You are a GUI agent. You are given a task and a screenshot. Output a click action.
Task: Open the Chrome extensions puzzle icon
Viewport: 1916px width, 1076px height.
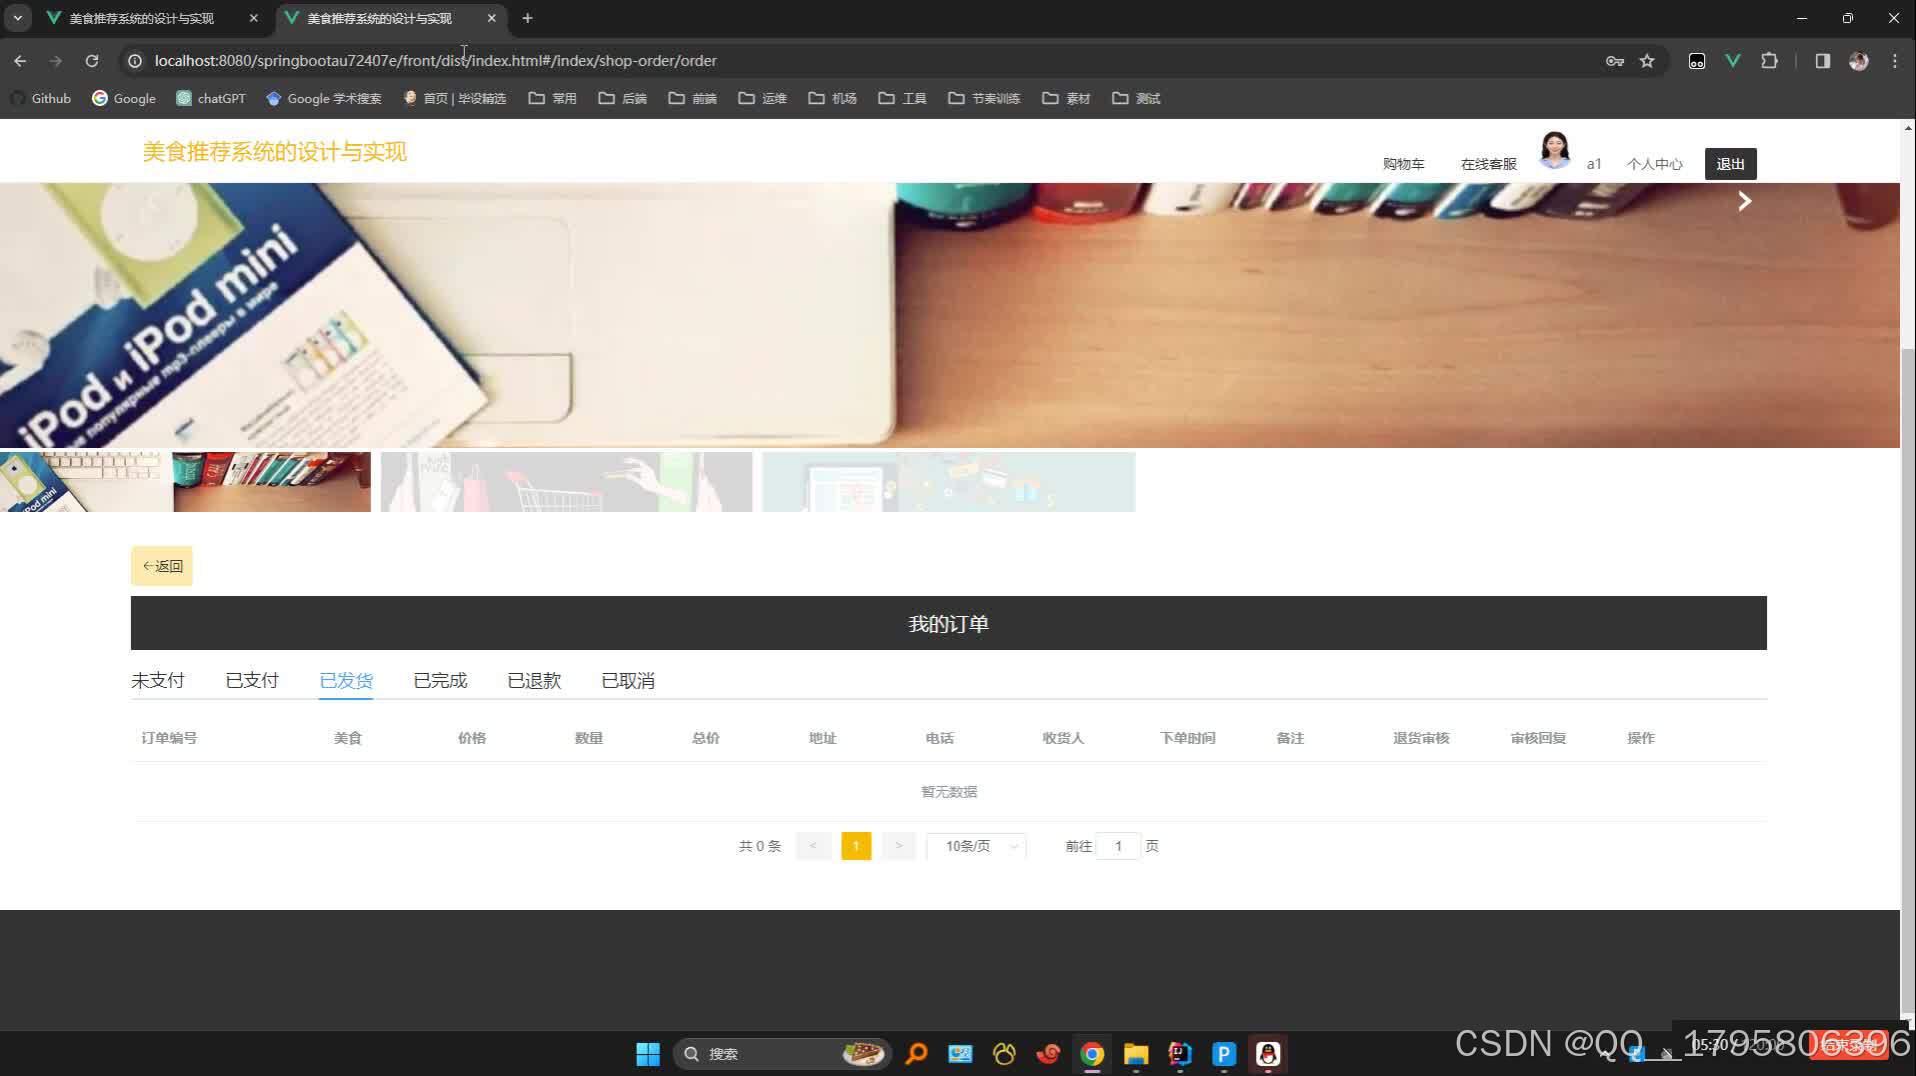pos(1769,61)
